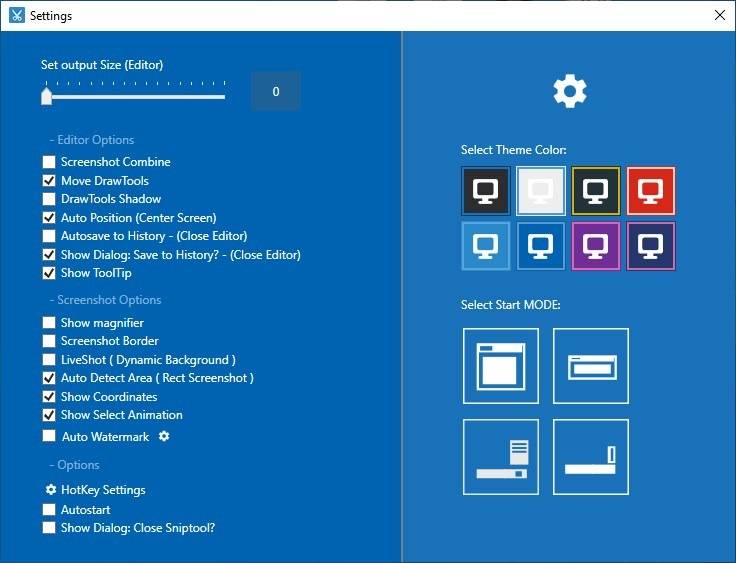Image resolution: width=736 pixels, height=563 pixels.
Task: Click the 'Select Start MODE:' label
Action: pyautogui.click(x=511, y=305)
